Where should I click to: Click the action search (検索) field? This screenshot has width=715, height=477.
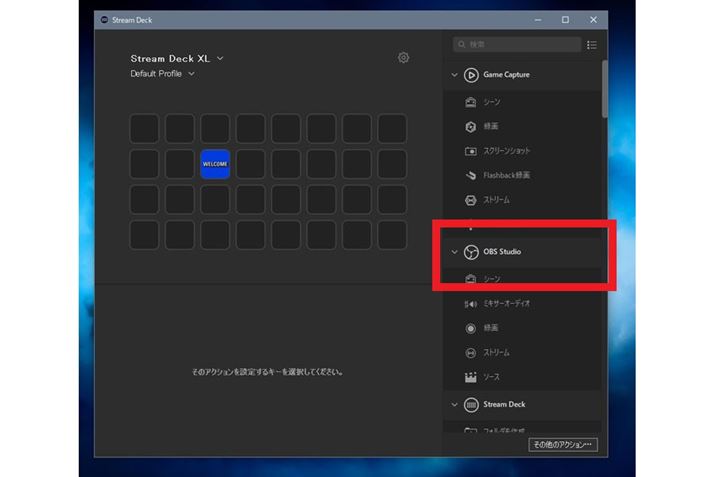(517, 45)
